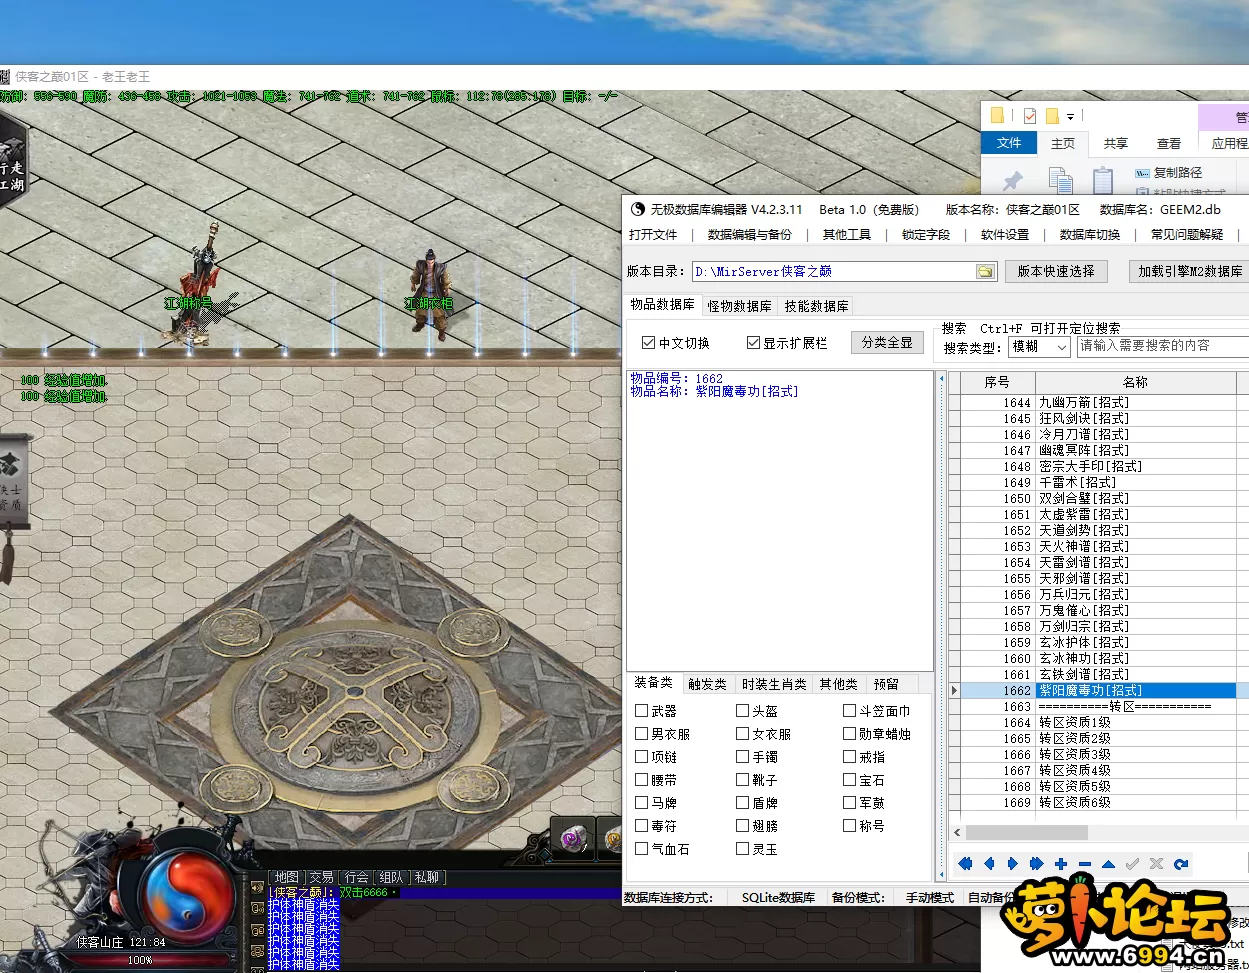
Task: Click the edit record triangle icon
Action: [x=1108, y=864]
